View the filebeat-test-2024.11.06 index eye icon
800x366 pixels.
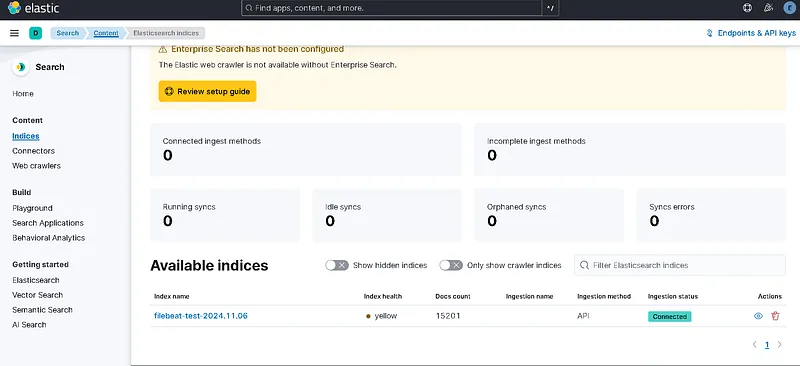(758, 316)
